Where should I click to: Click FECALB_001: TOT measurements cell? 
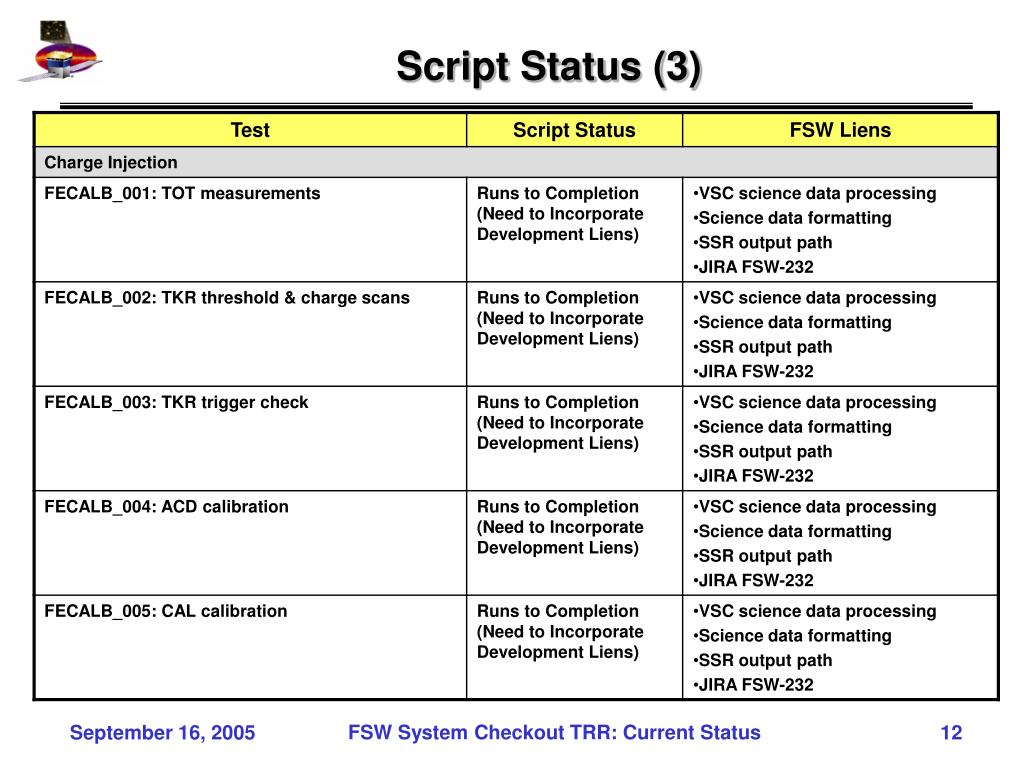click(x=250, y=230)
